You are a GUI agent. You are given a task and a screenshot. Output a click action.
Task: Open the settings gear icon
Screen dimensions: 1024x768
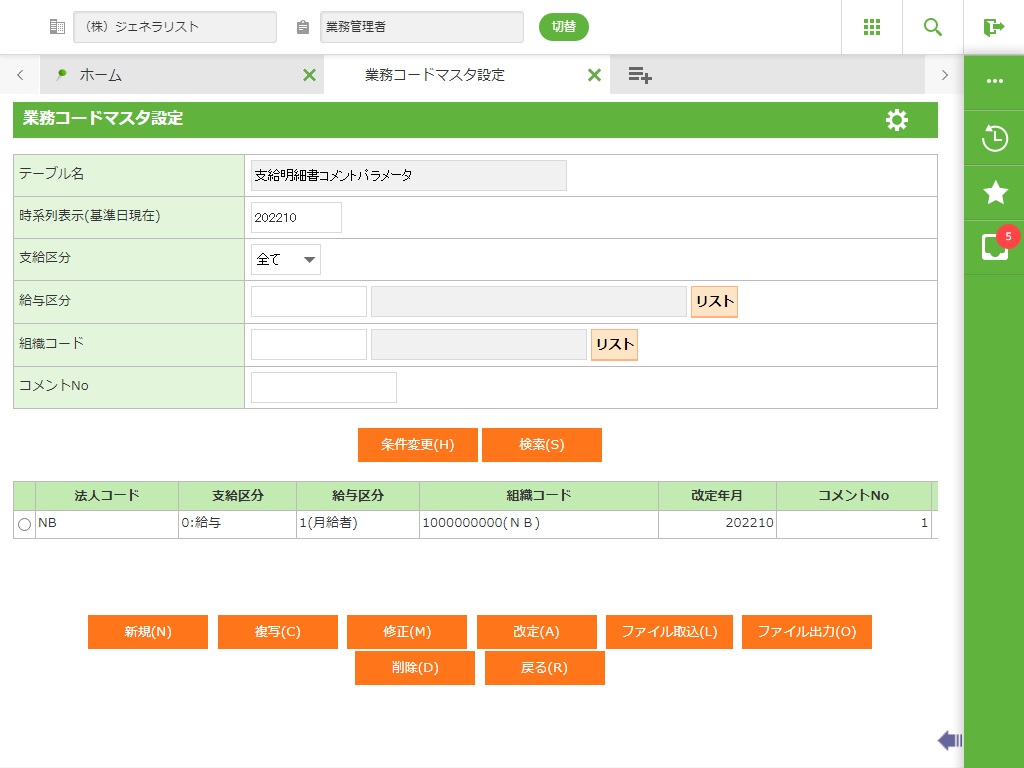[897, 120]
